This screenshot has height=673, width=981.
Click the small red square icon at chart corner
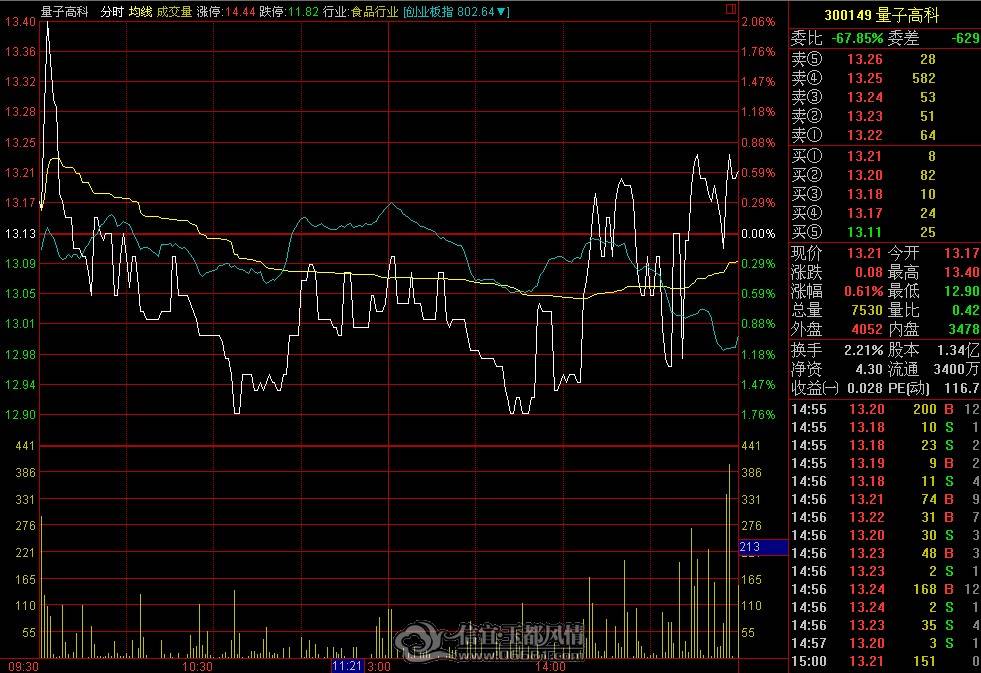(x=730, y=9)
